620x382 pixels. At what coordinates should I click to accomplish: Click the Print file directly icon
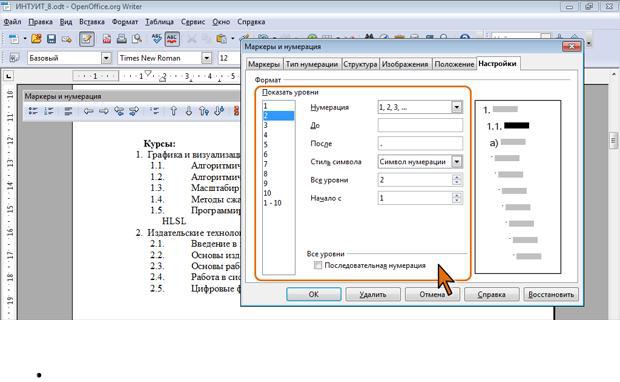pyautogui.click(x=122, y=39)
